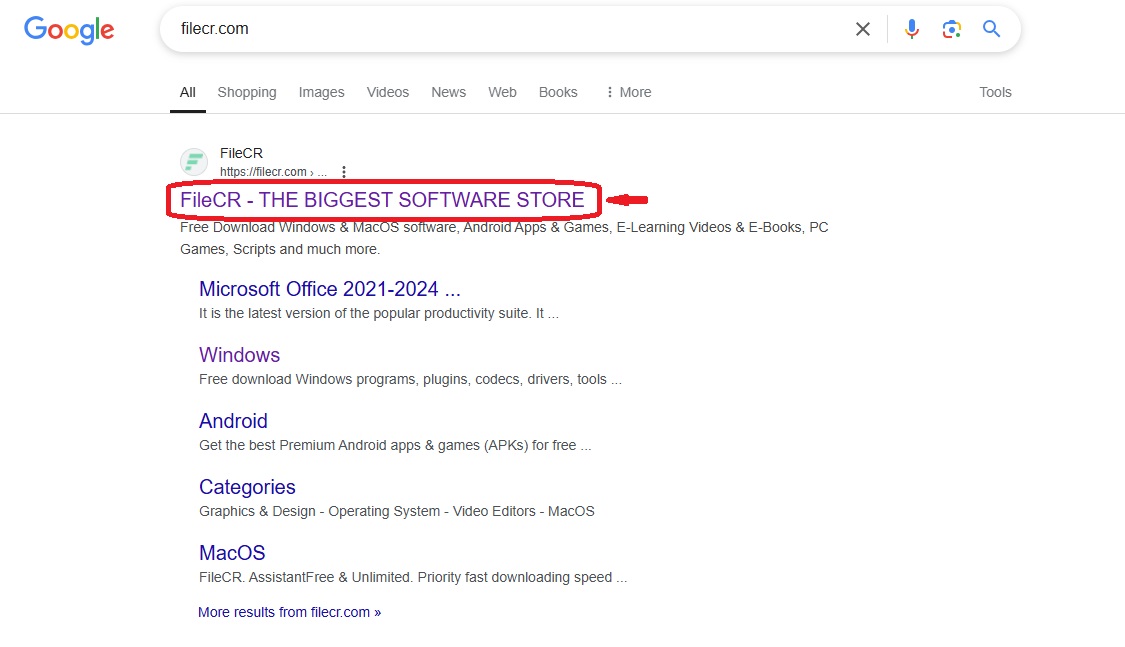Screen dimensions: 1125x647
Task: Select the All results tab
Action: 187,92
